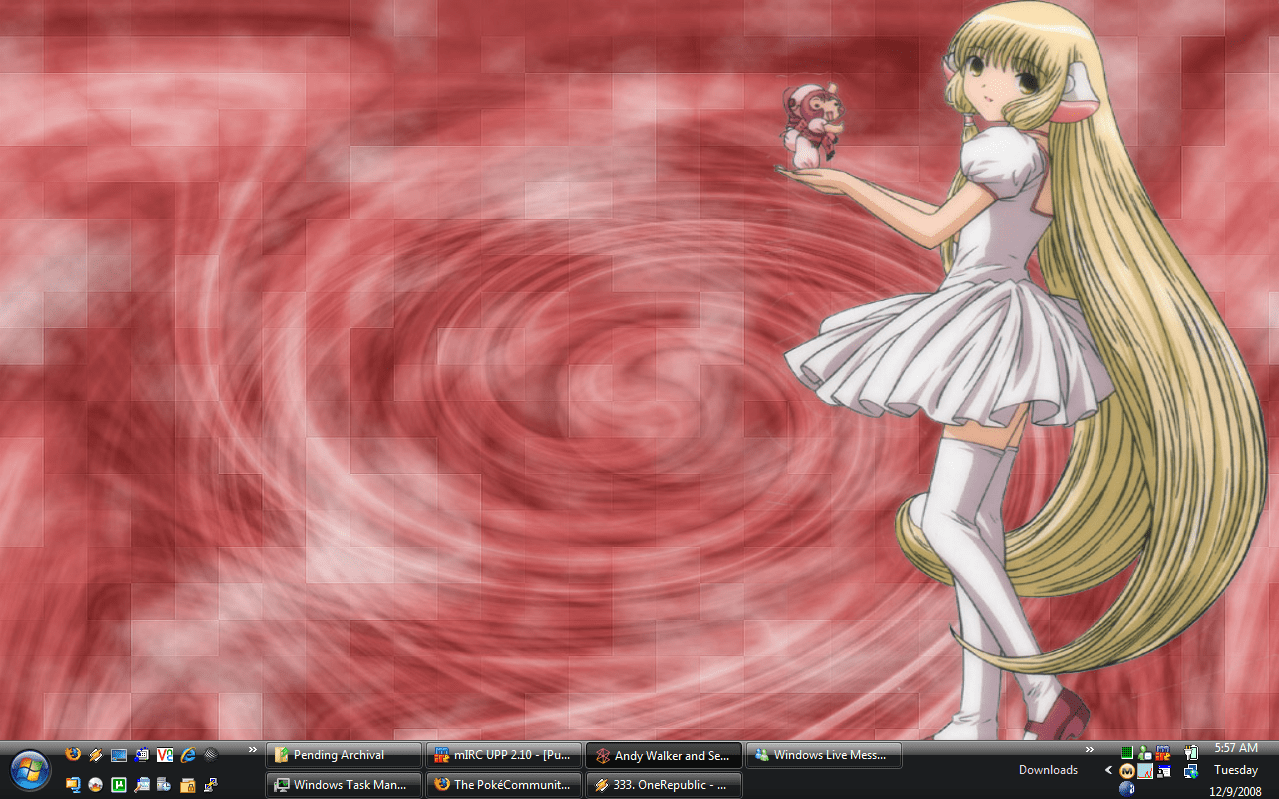1279x799 pixels.
Task: Click the server with clock Quick Launch icon
Action: tap(164, 785)
